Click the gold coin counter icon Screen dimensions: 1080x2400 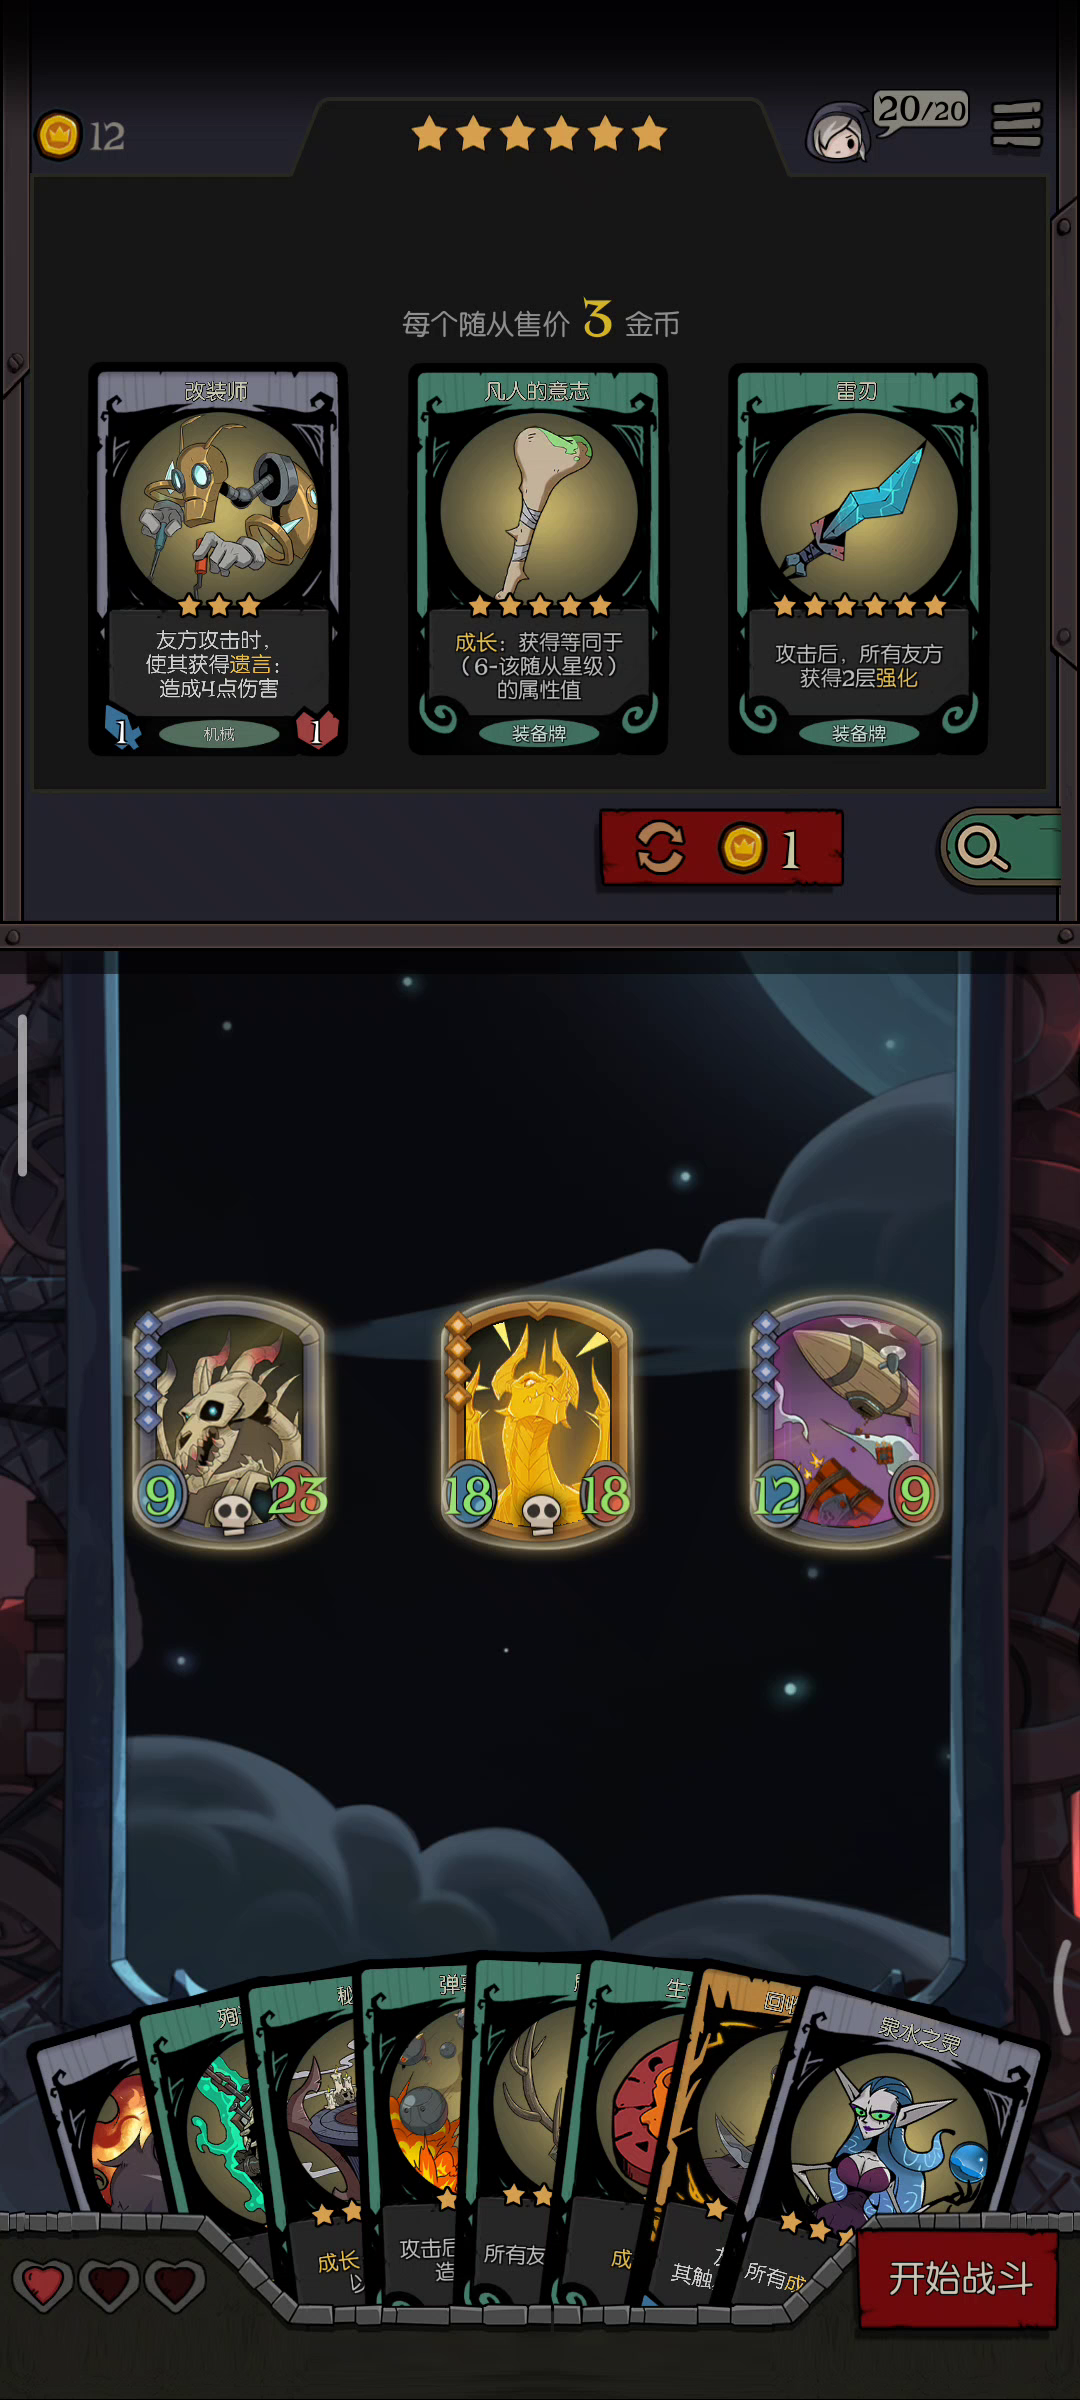click(58, 135)
